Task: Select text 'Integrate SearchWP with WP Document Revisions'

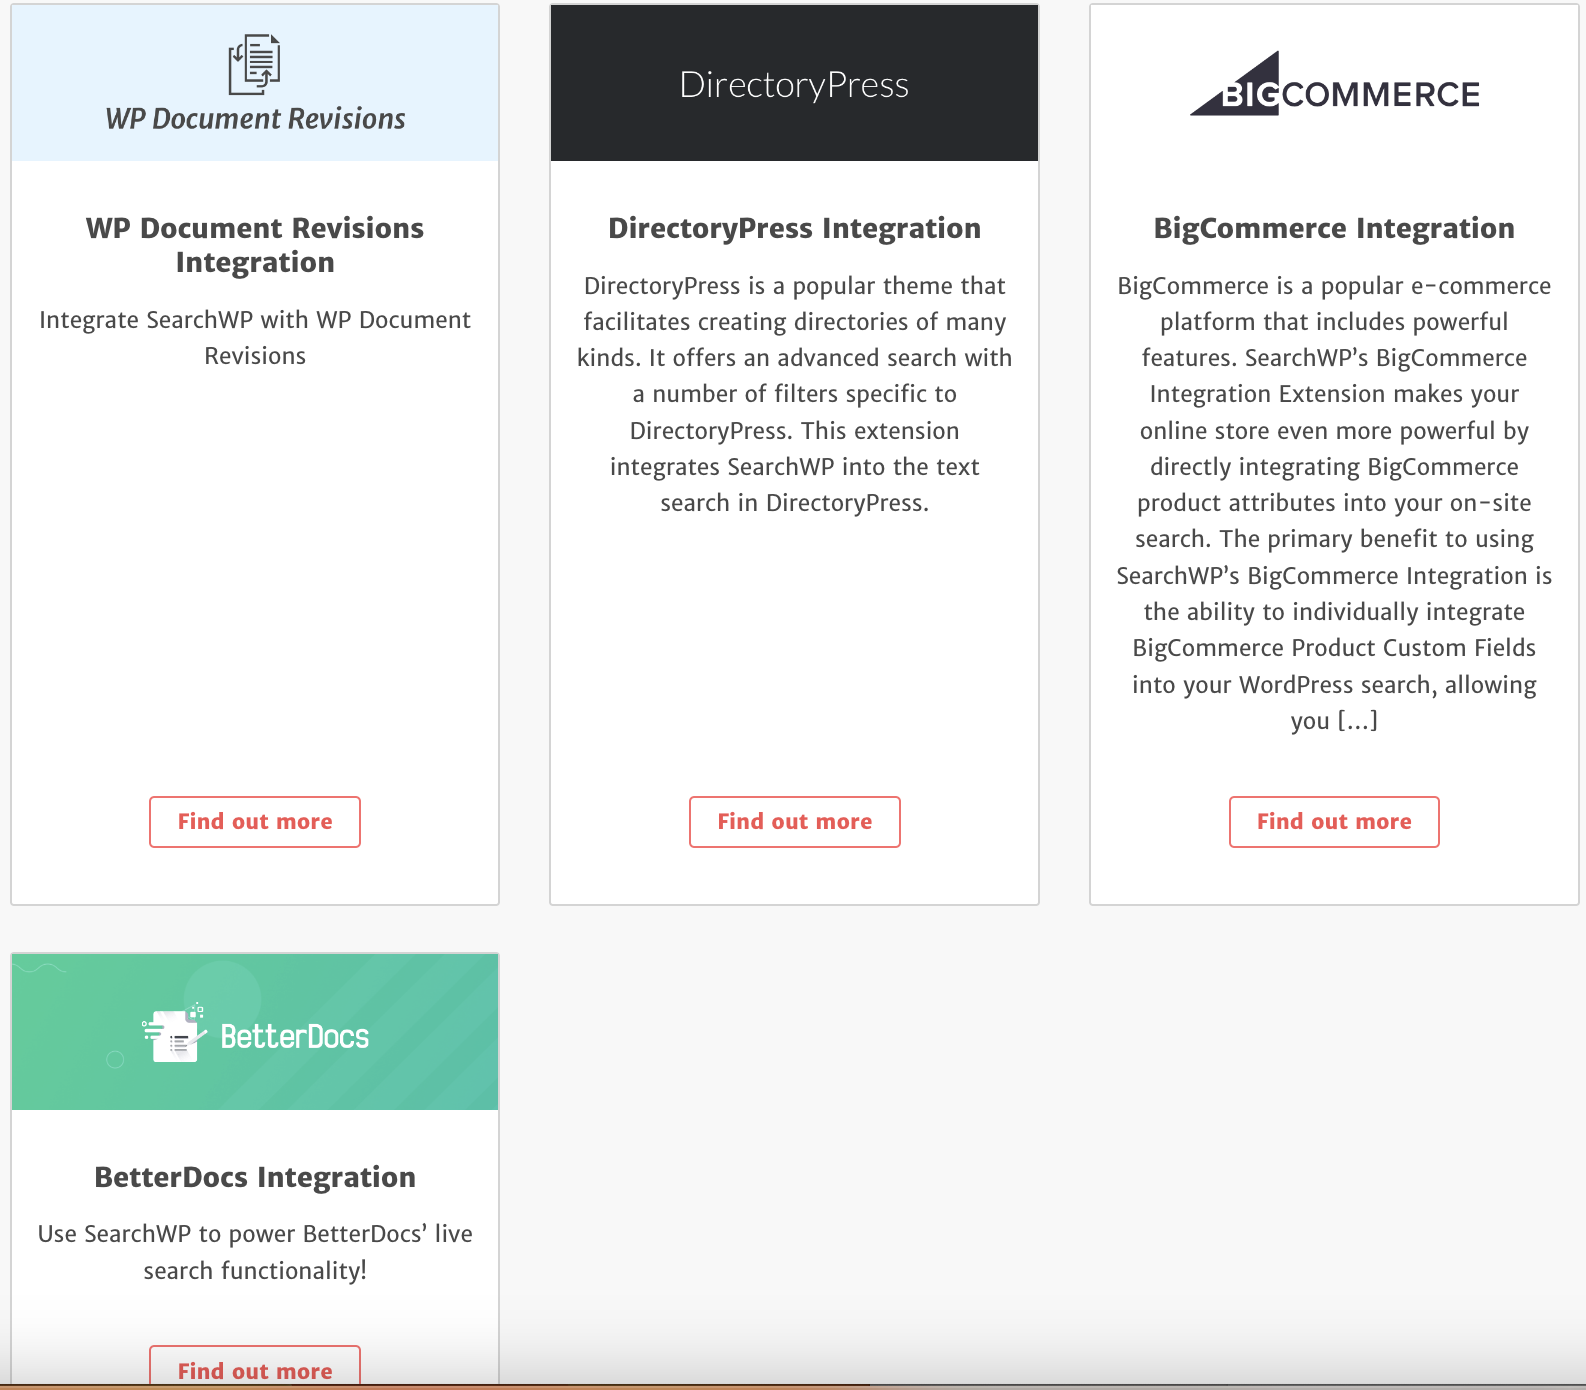Action: click(x=255, y=338)
